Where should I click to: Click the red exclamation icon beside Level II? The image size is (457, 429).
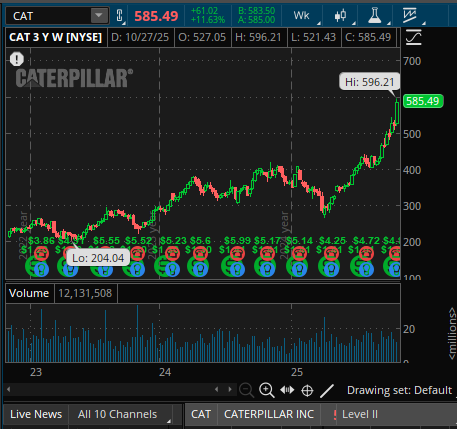point(335,414)
